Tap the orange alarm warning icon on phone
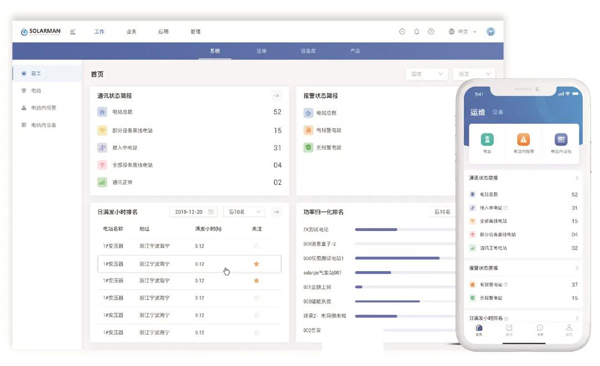 pyautogui.click(x=523, y=139)
